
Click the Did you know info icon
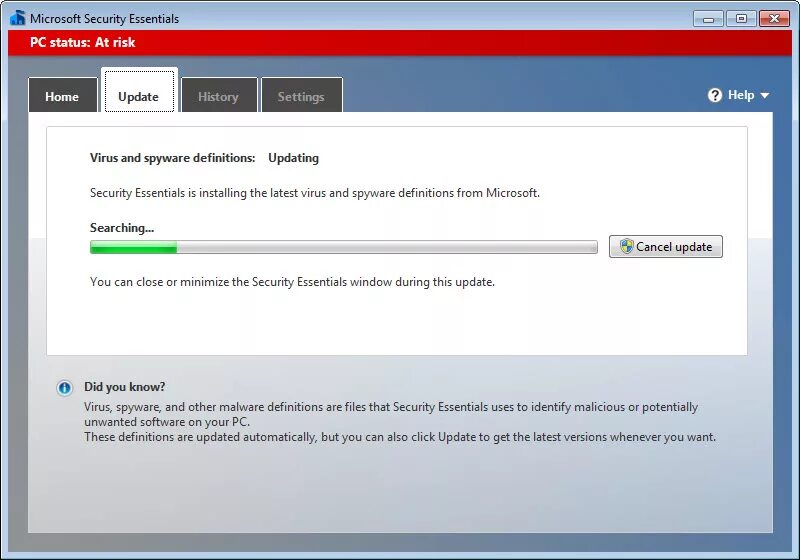[64, 388]
